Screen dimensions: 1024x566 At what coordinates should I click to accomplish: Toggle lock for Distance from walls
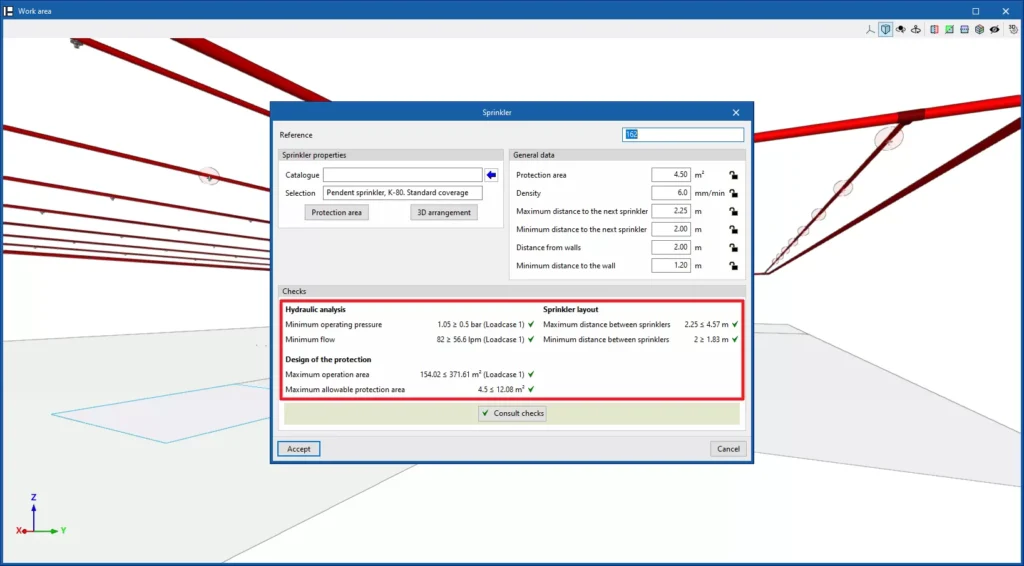[733, 247]
